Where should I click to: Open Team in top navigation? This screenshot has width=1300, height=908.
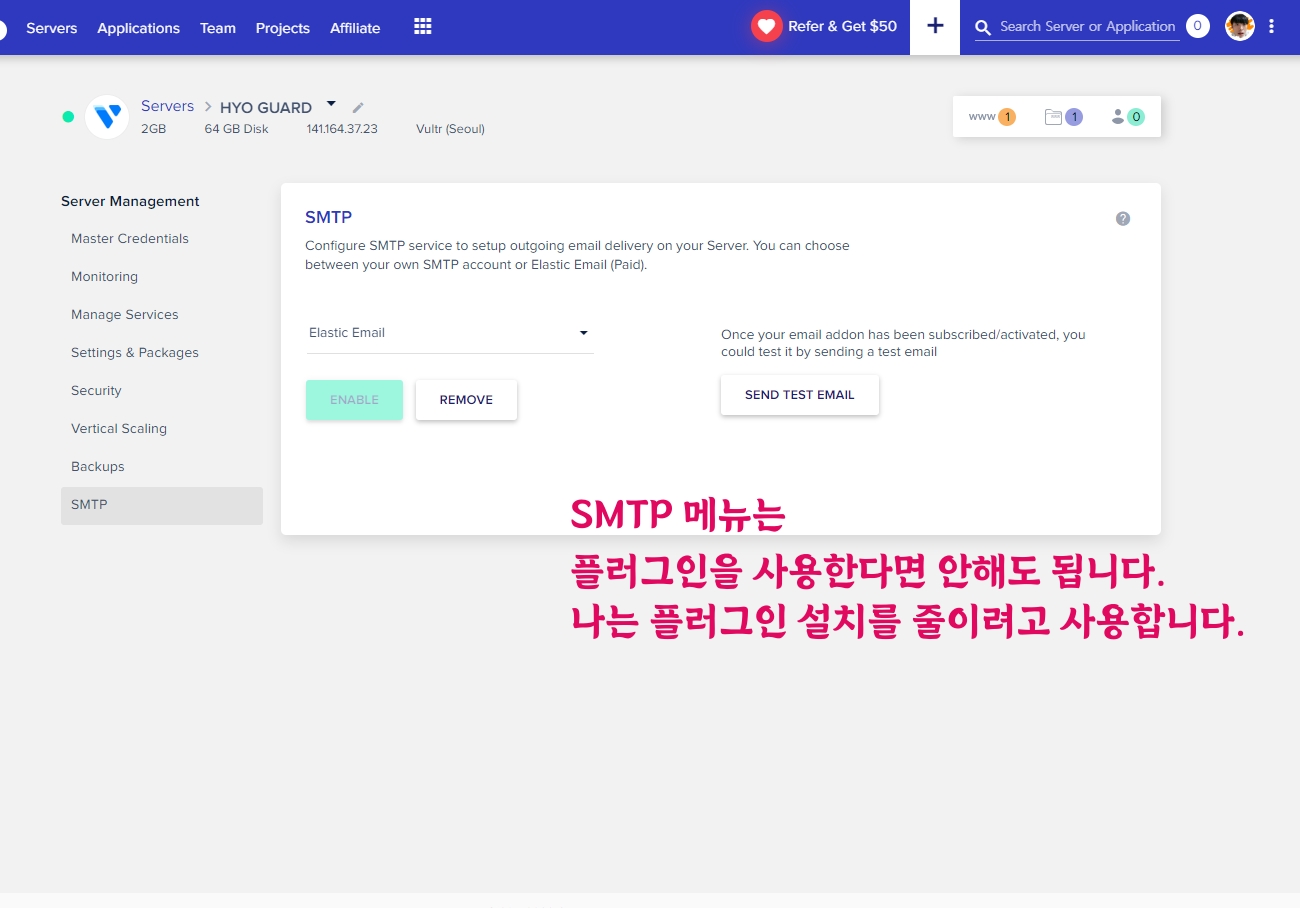(218, 28)
